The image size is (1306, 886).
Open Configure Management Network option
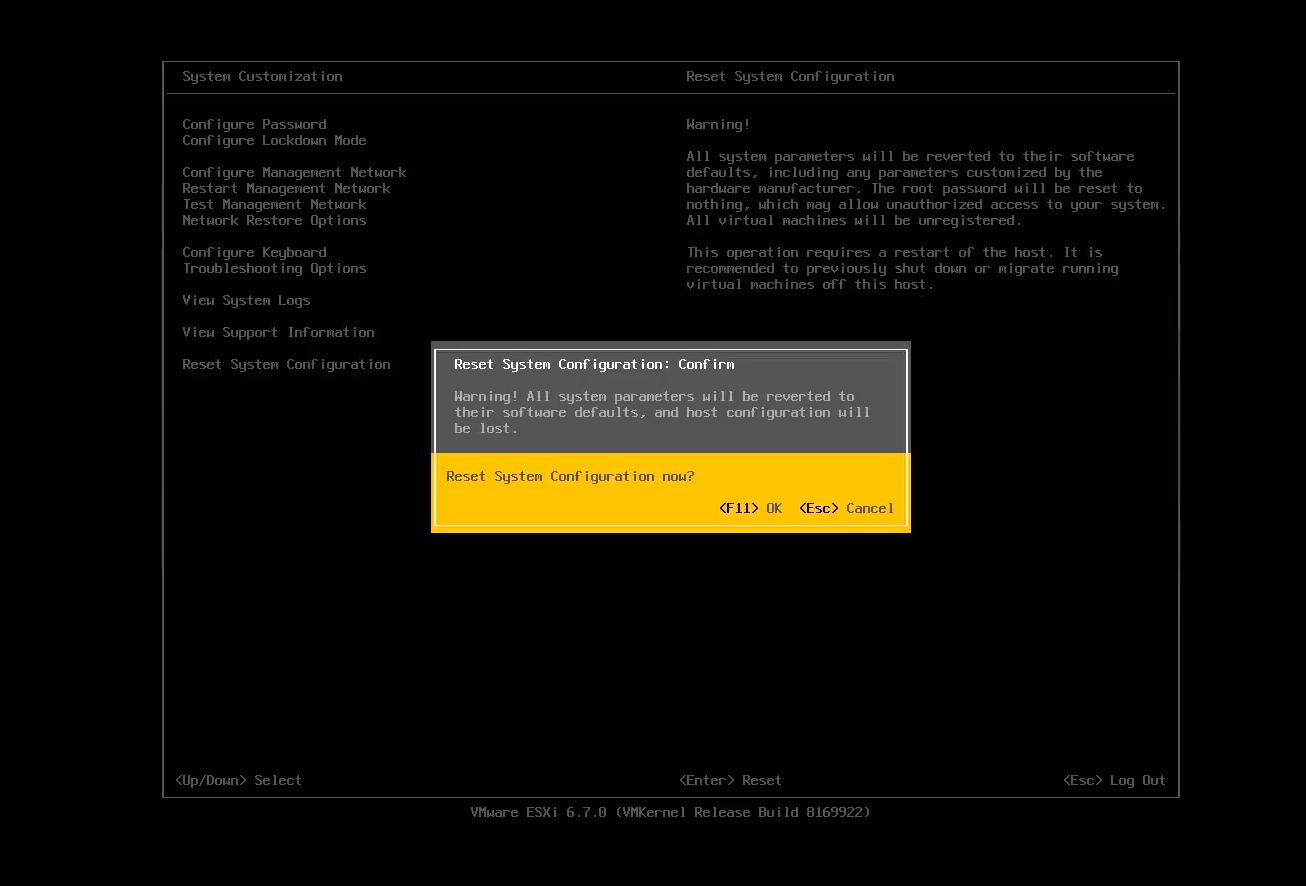pos(294,172)
